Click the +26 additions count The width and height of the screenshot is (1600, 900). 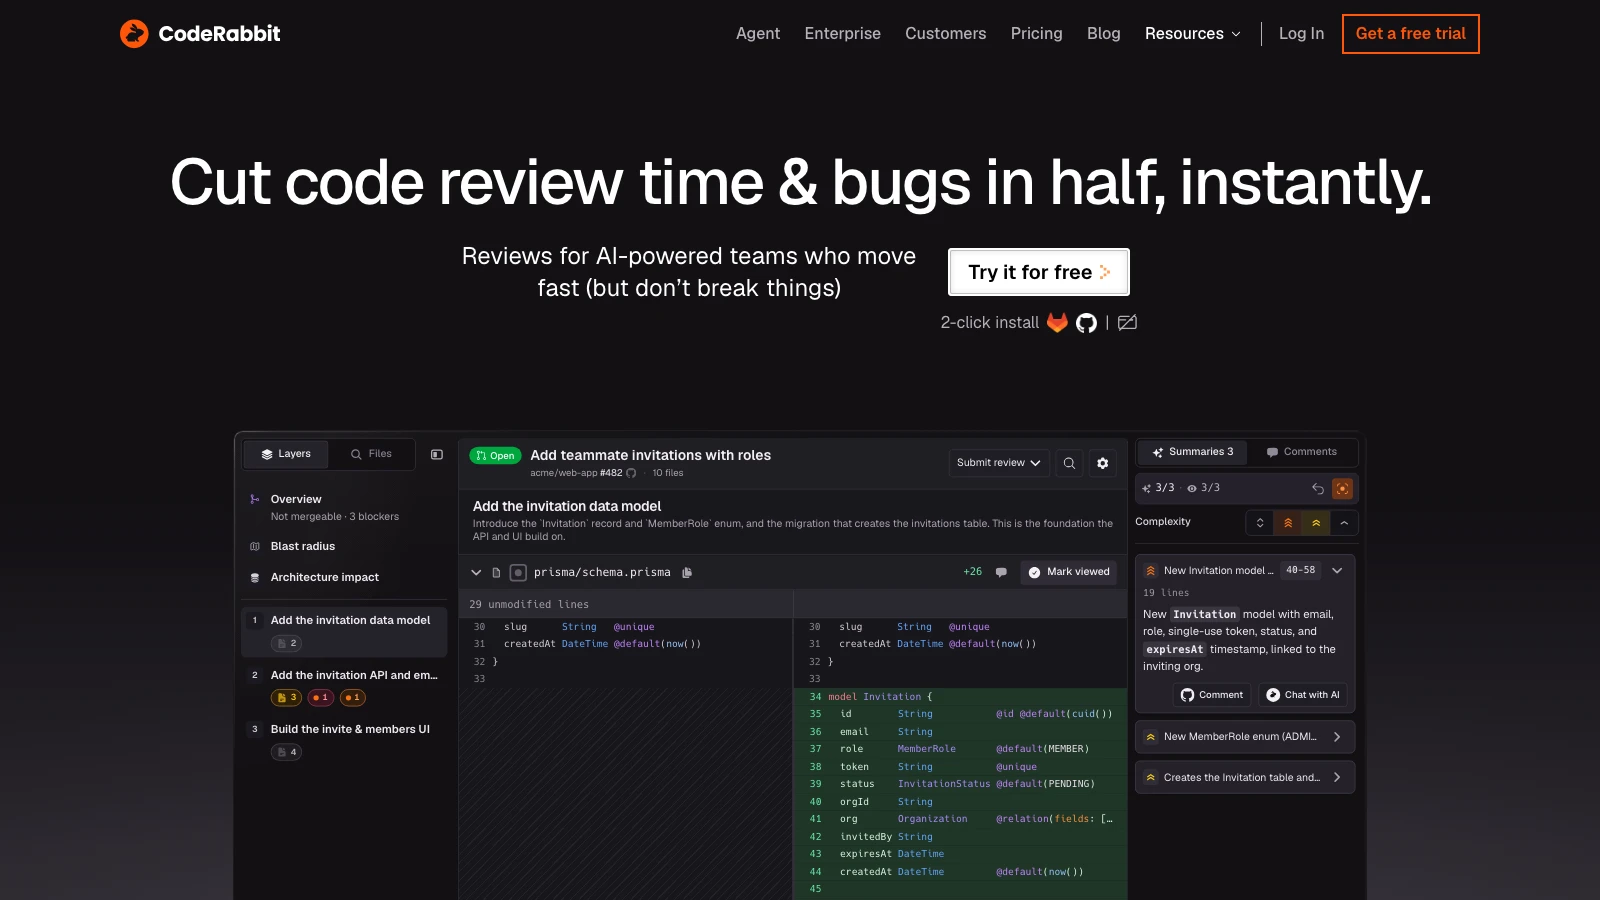(x=972, y=572)
